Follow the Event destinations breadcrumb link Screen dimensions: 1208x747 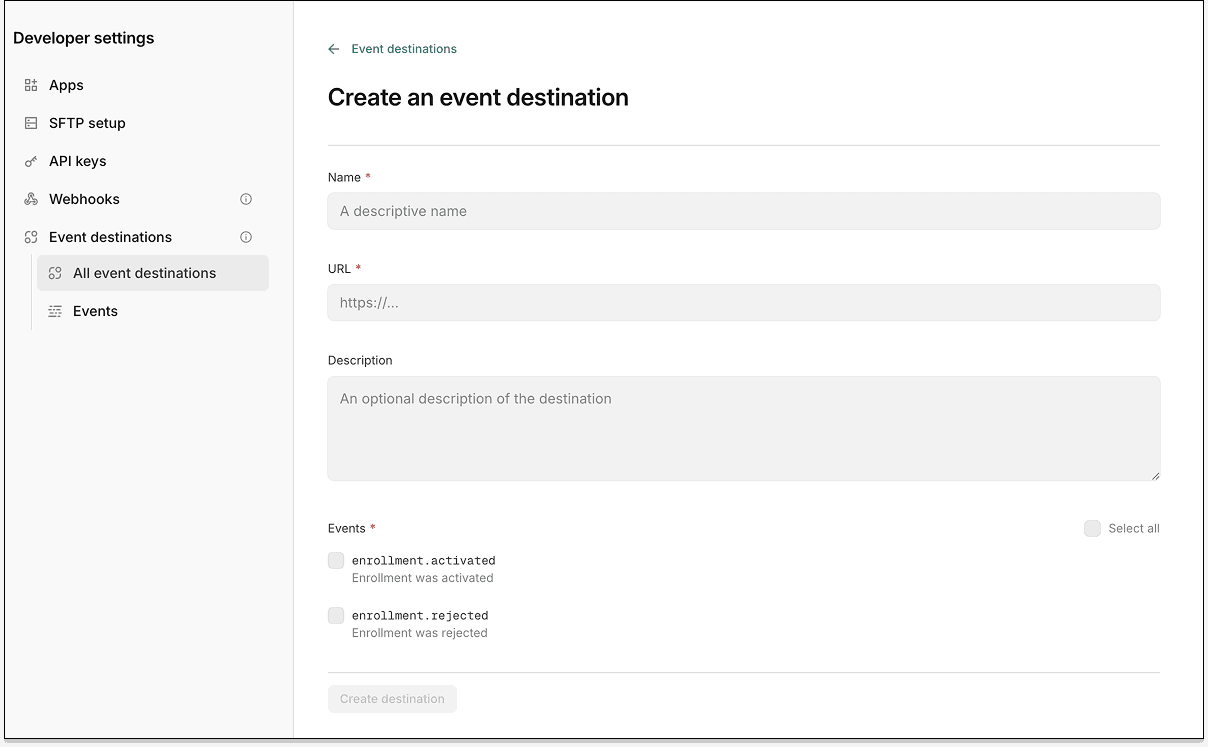(403, 48)
